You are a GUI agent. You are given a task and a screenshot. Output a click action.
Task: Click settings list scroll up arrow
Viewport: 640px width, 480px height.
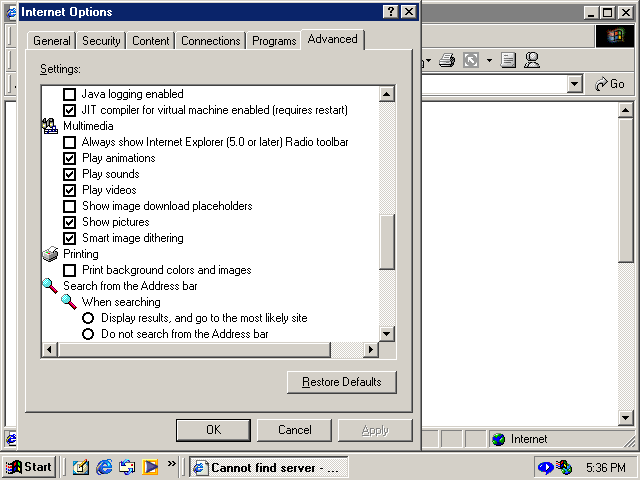pos(387,94)
